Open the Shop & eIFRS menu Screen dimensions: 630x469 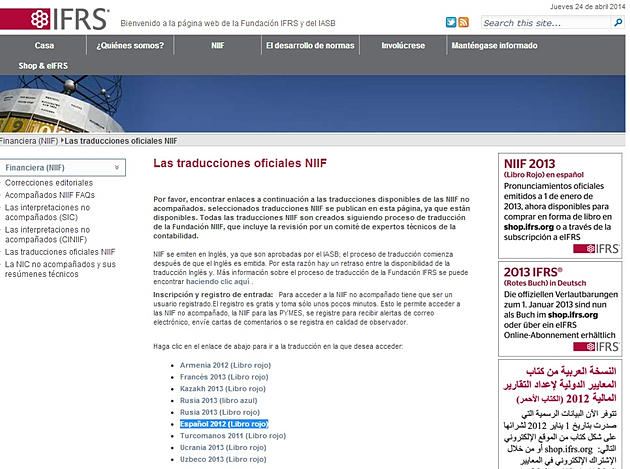pyautogui.click(x=43, y=66)
